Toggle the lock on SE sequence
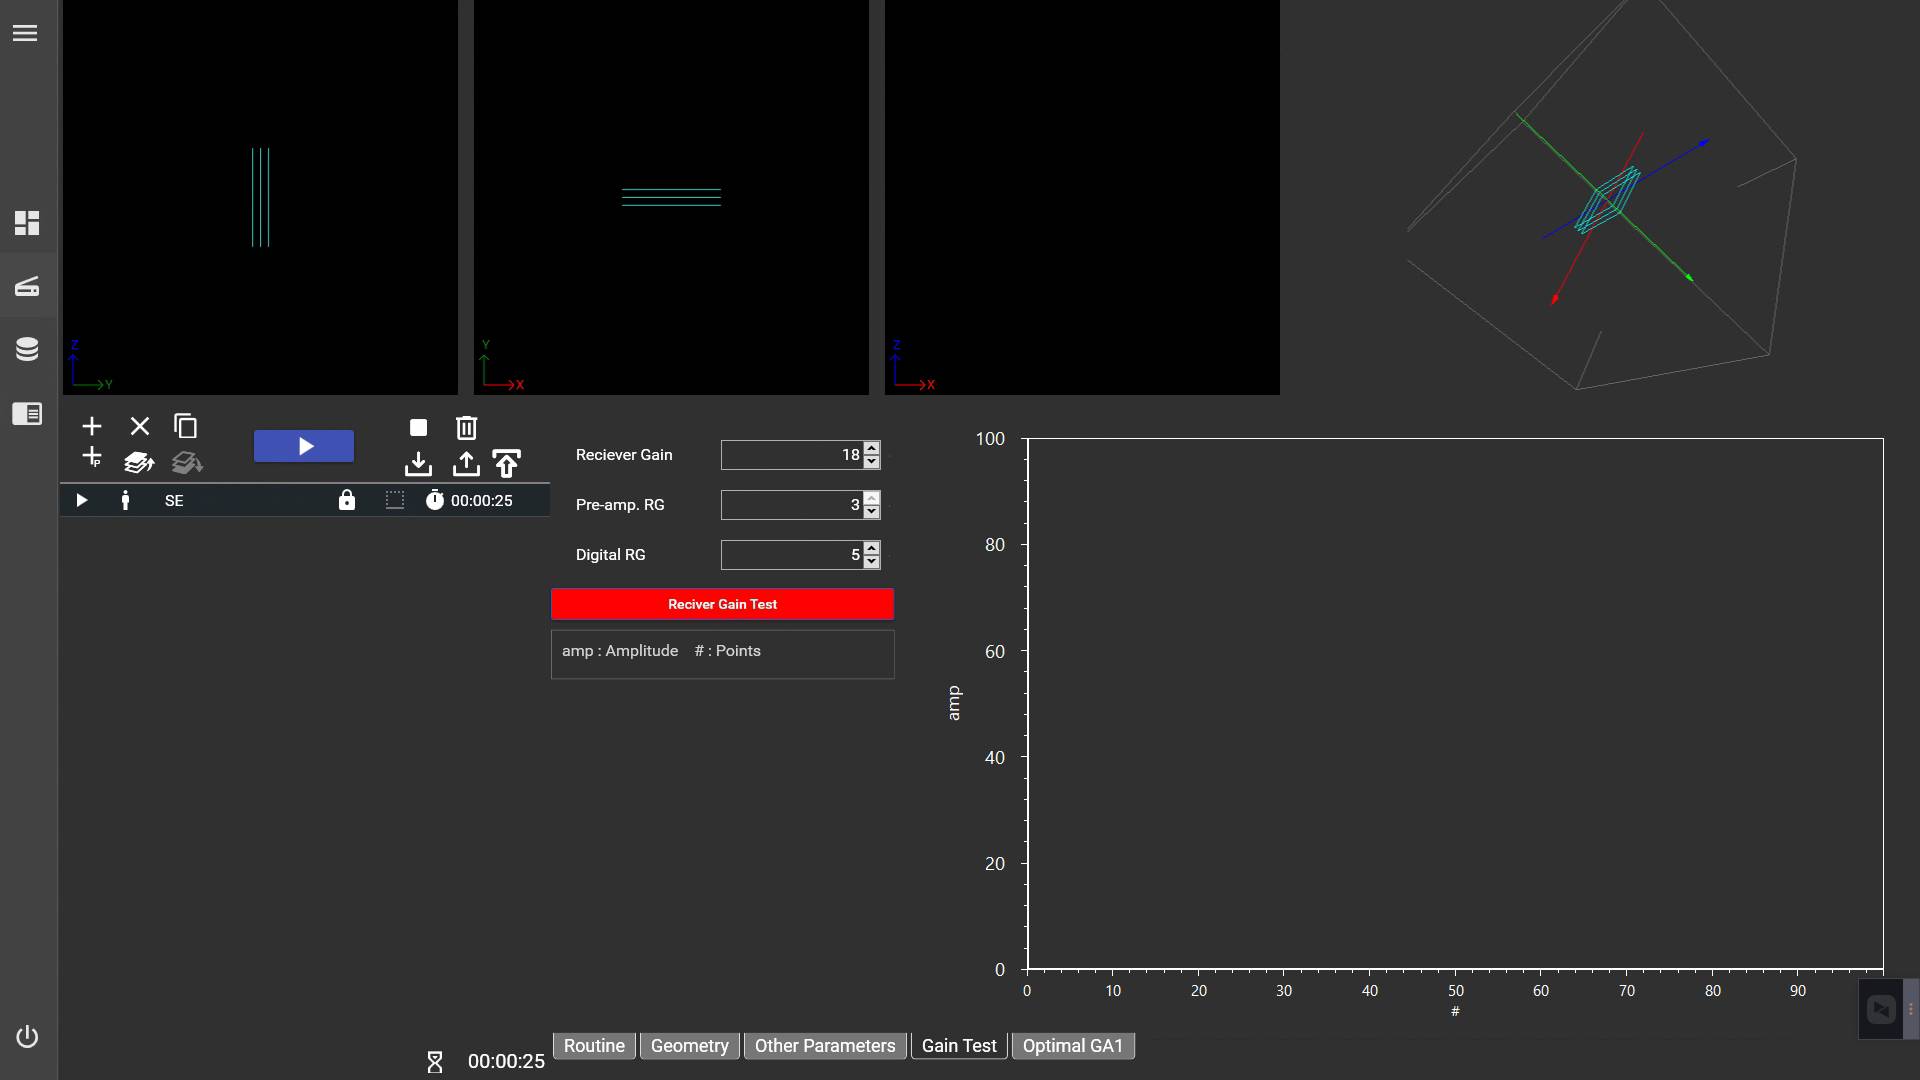Screen dimensions: 1920x1080 coord(347,500)
